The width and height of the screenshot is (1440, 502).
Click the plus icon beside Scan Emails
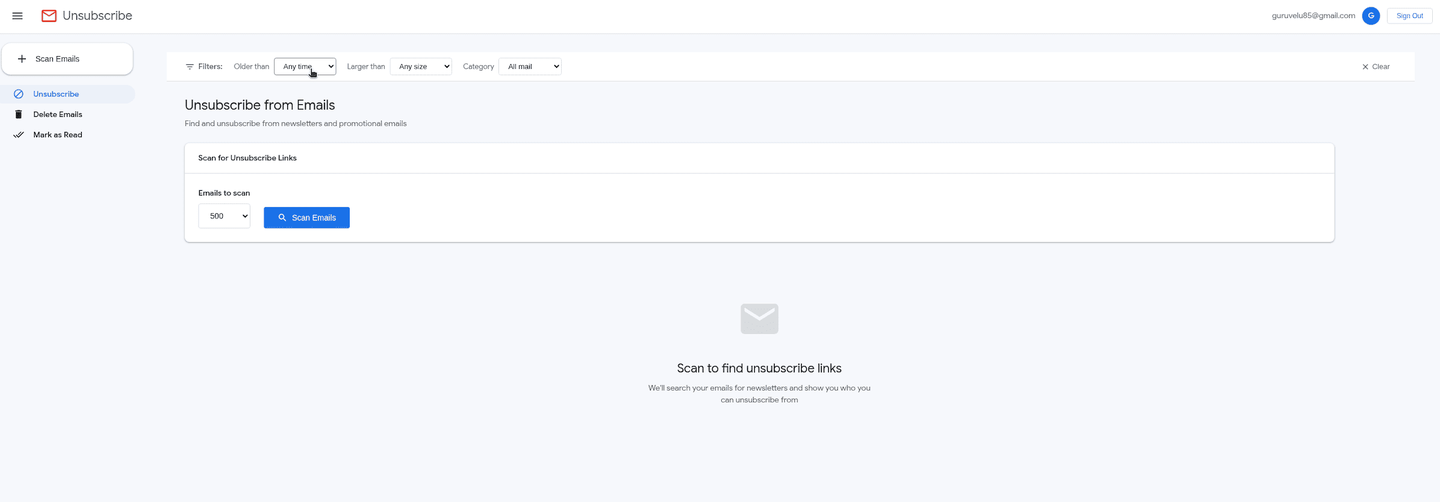[x=22, y=59]
